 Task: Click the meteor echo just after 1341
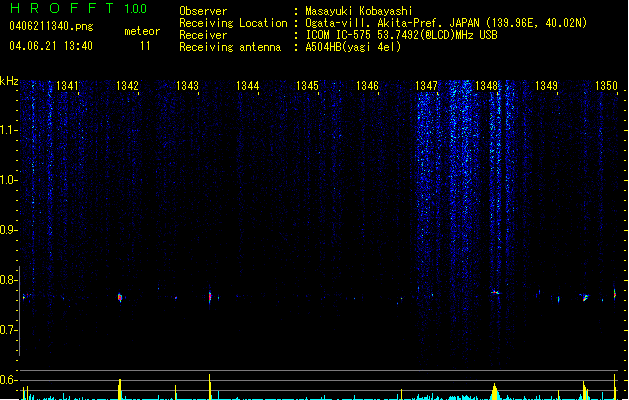[120, 297]
